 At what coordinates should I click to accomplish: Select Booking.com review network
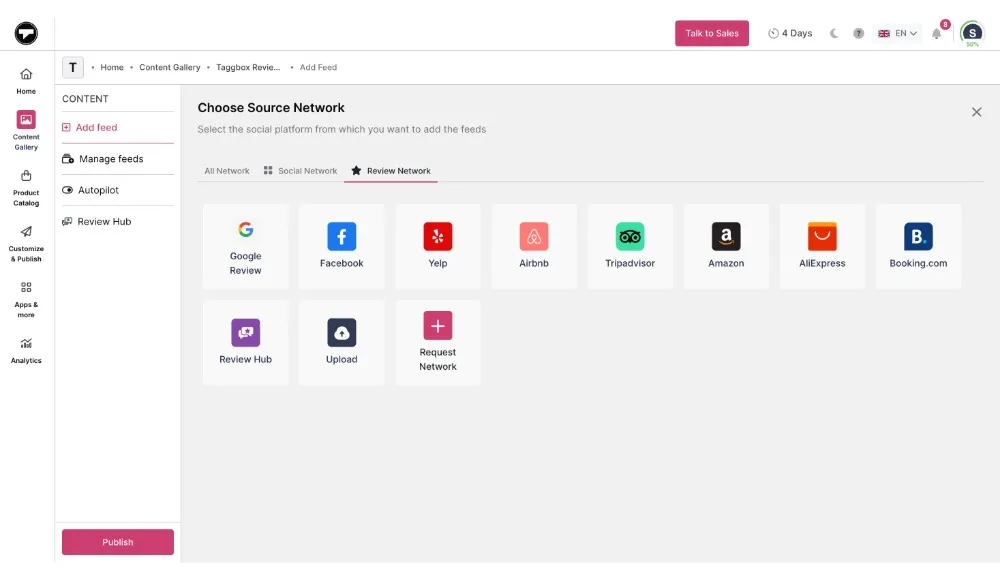(x=918, y=246)
